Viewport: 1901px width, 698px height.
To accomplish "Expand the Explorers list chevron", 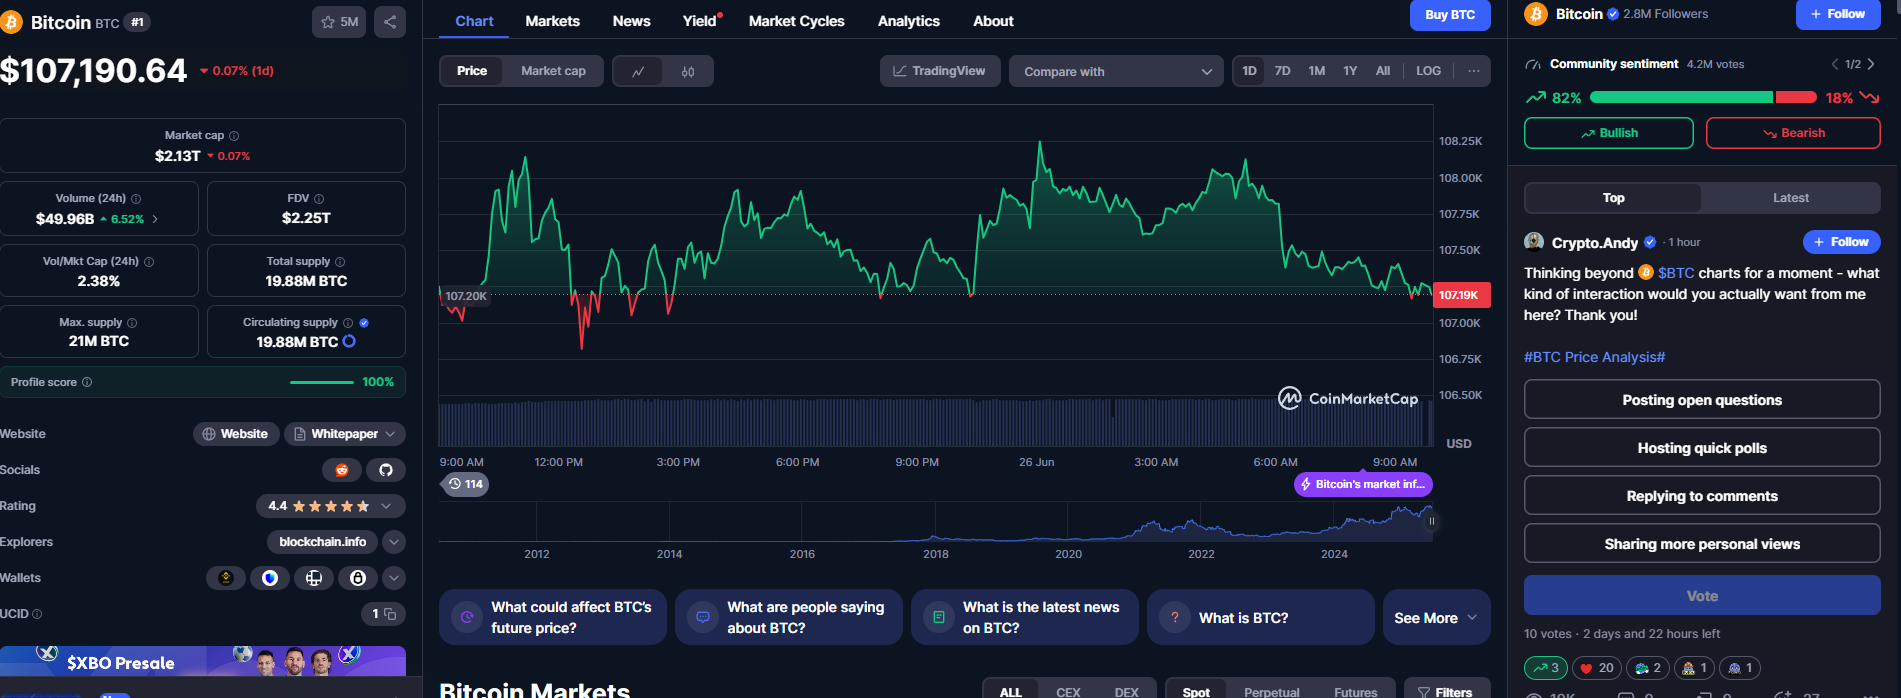I will (394, 542).
